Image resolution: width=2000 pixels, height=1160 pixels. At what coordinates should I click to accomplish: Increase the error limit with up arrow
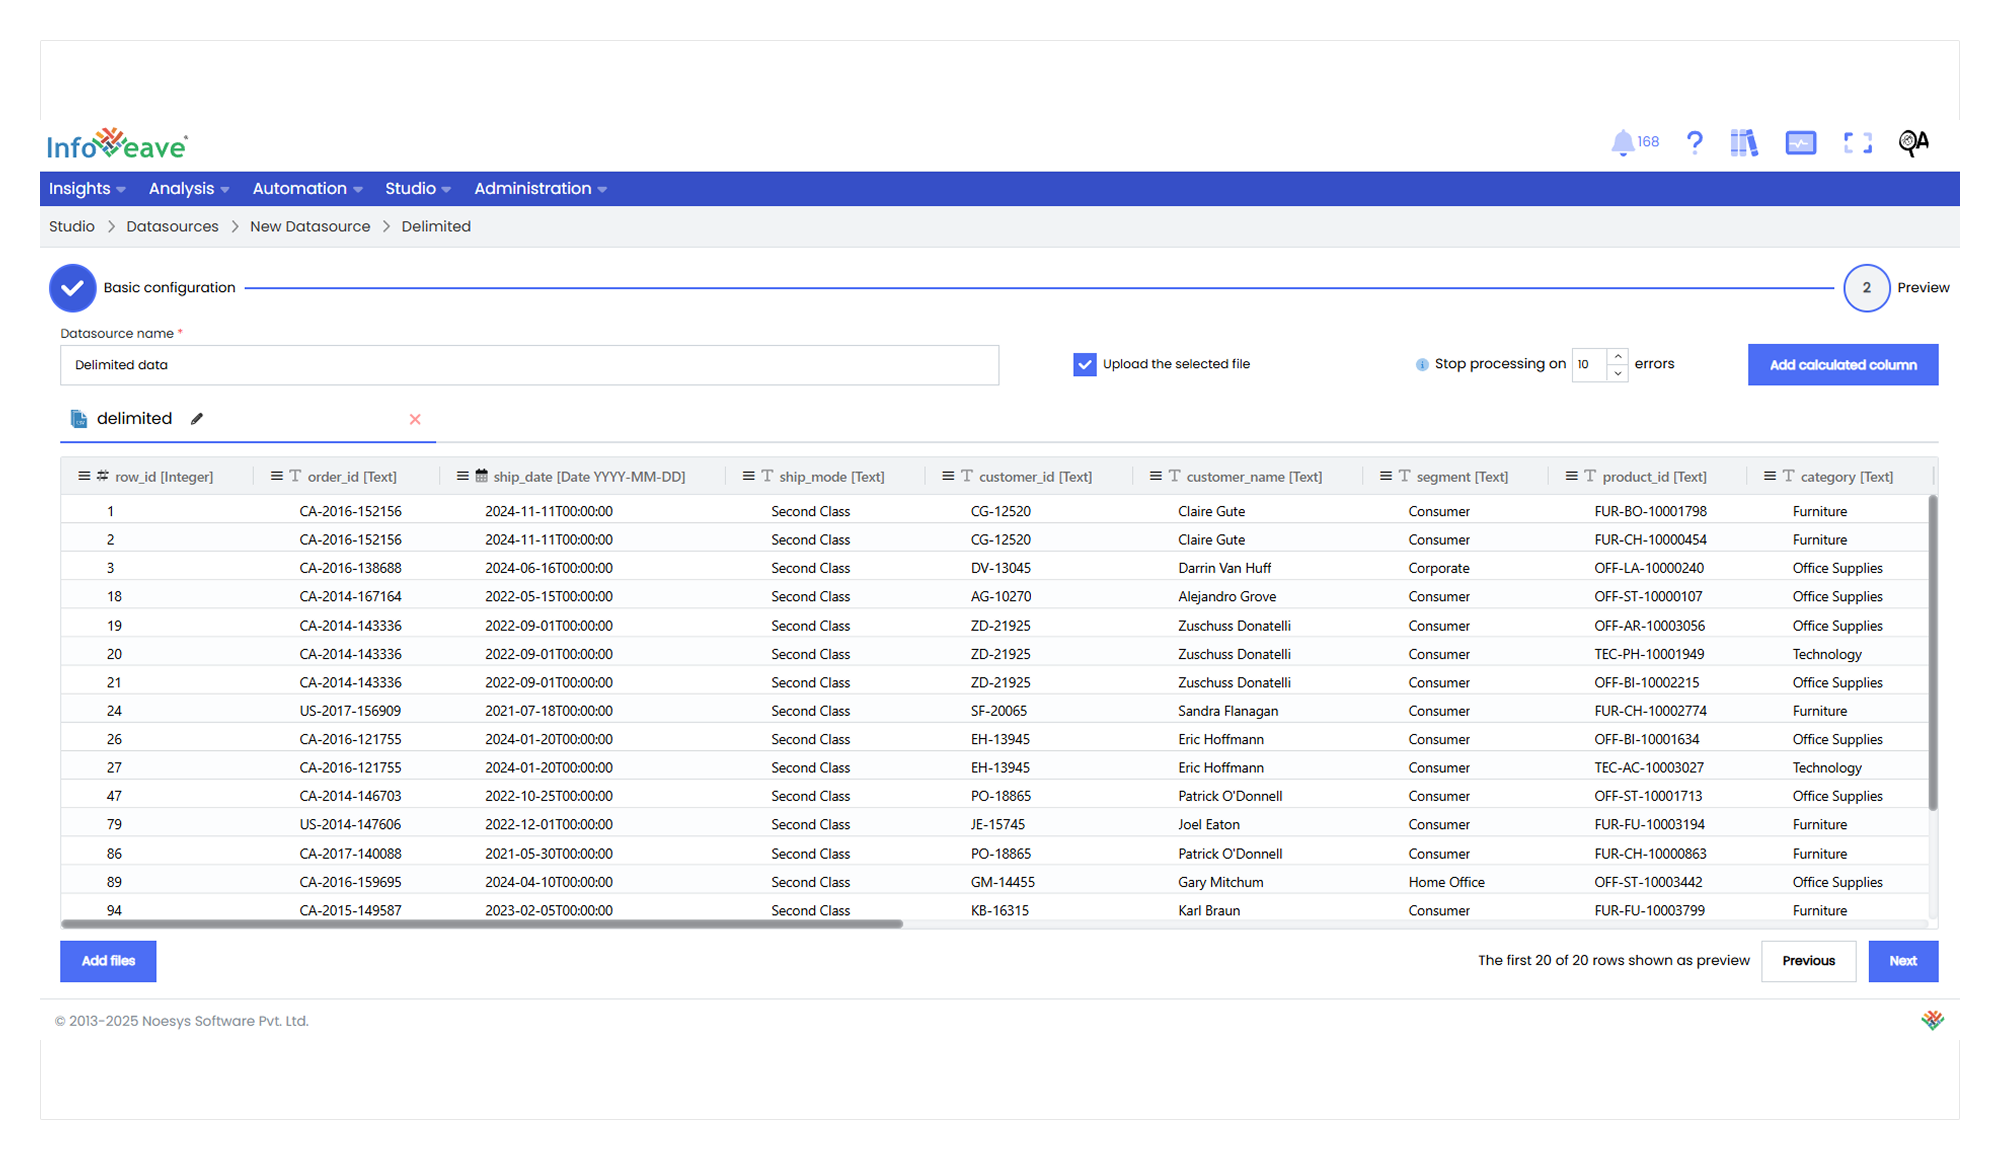1617,356
